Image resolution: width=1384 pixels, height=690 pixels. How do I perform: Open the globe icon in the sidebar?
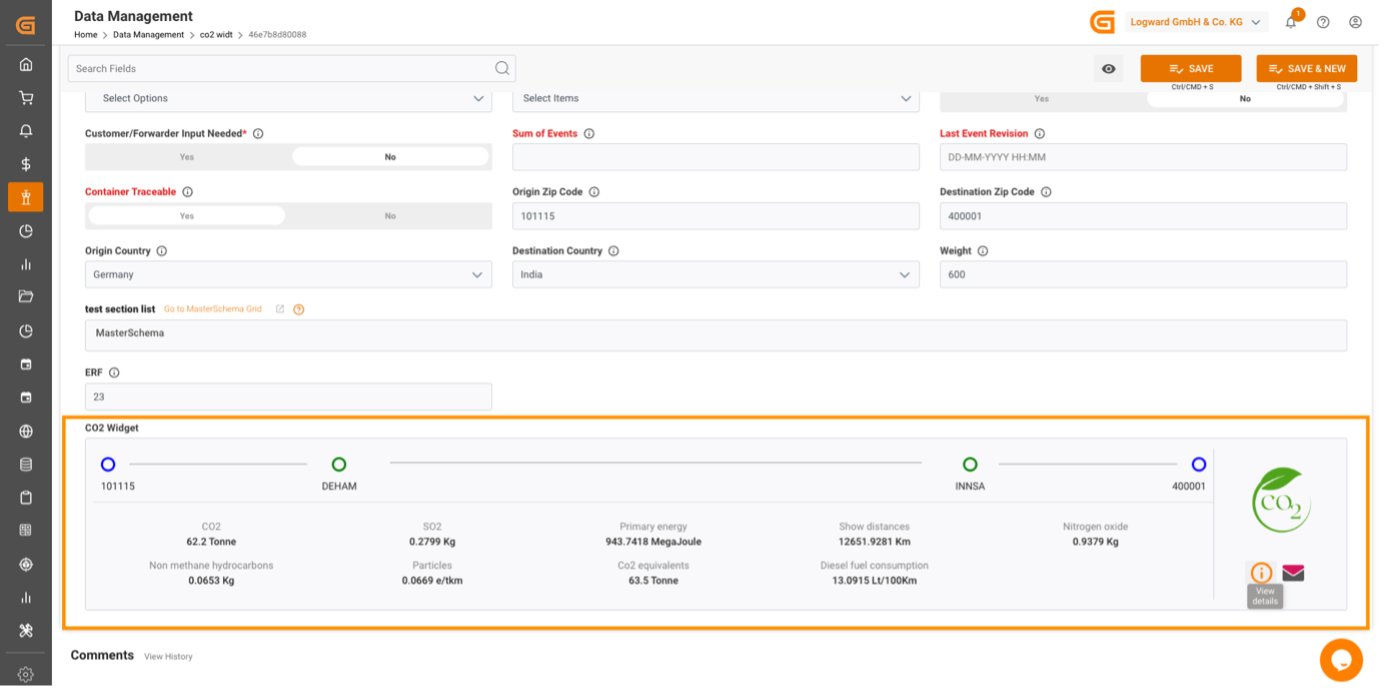tap(26, 431)
